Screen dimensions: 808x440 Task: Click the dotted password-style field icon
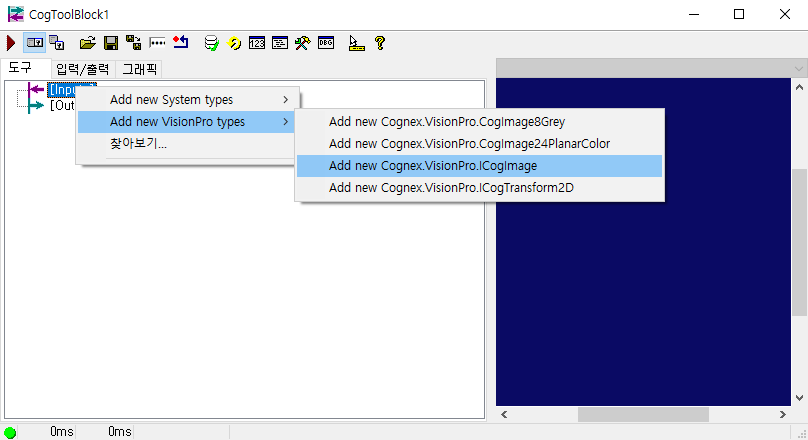[157, 43]
